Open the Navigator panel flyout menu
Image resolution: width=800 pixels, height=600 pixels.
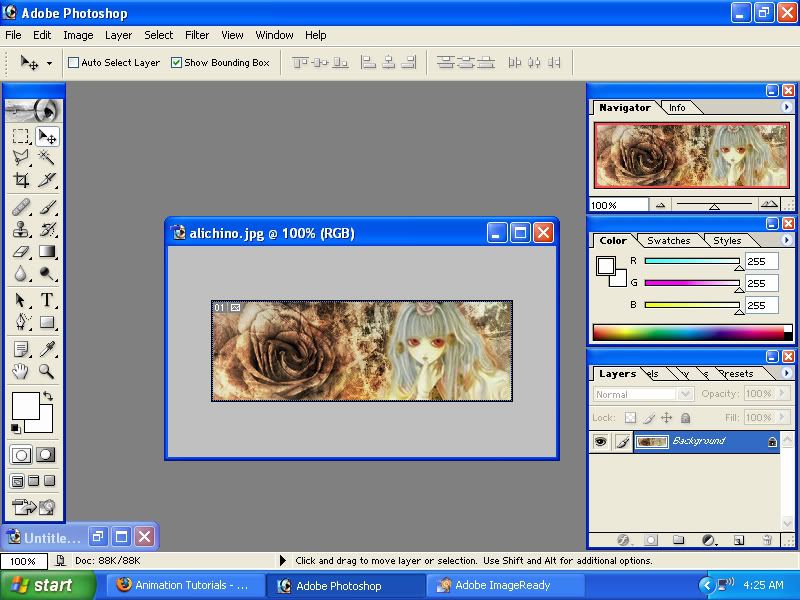786,107
